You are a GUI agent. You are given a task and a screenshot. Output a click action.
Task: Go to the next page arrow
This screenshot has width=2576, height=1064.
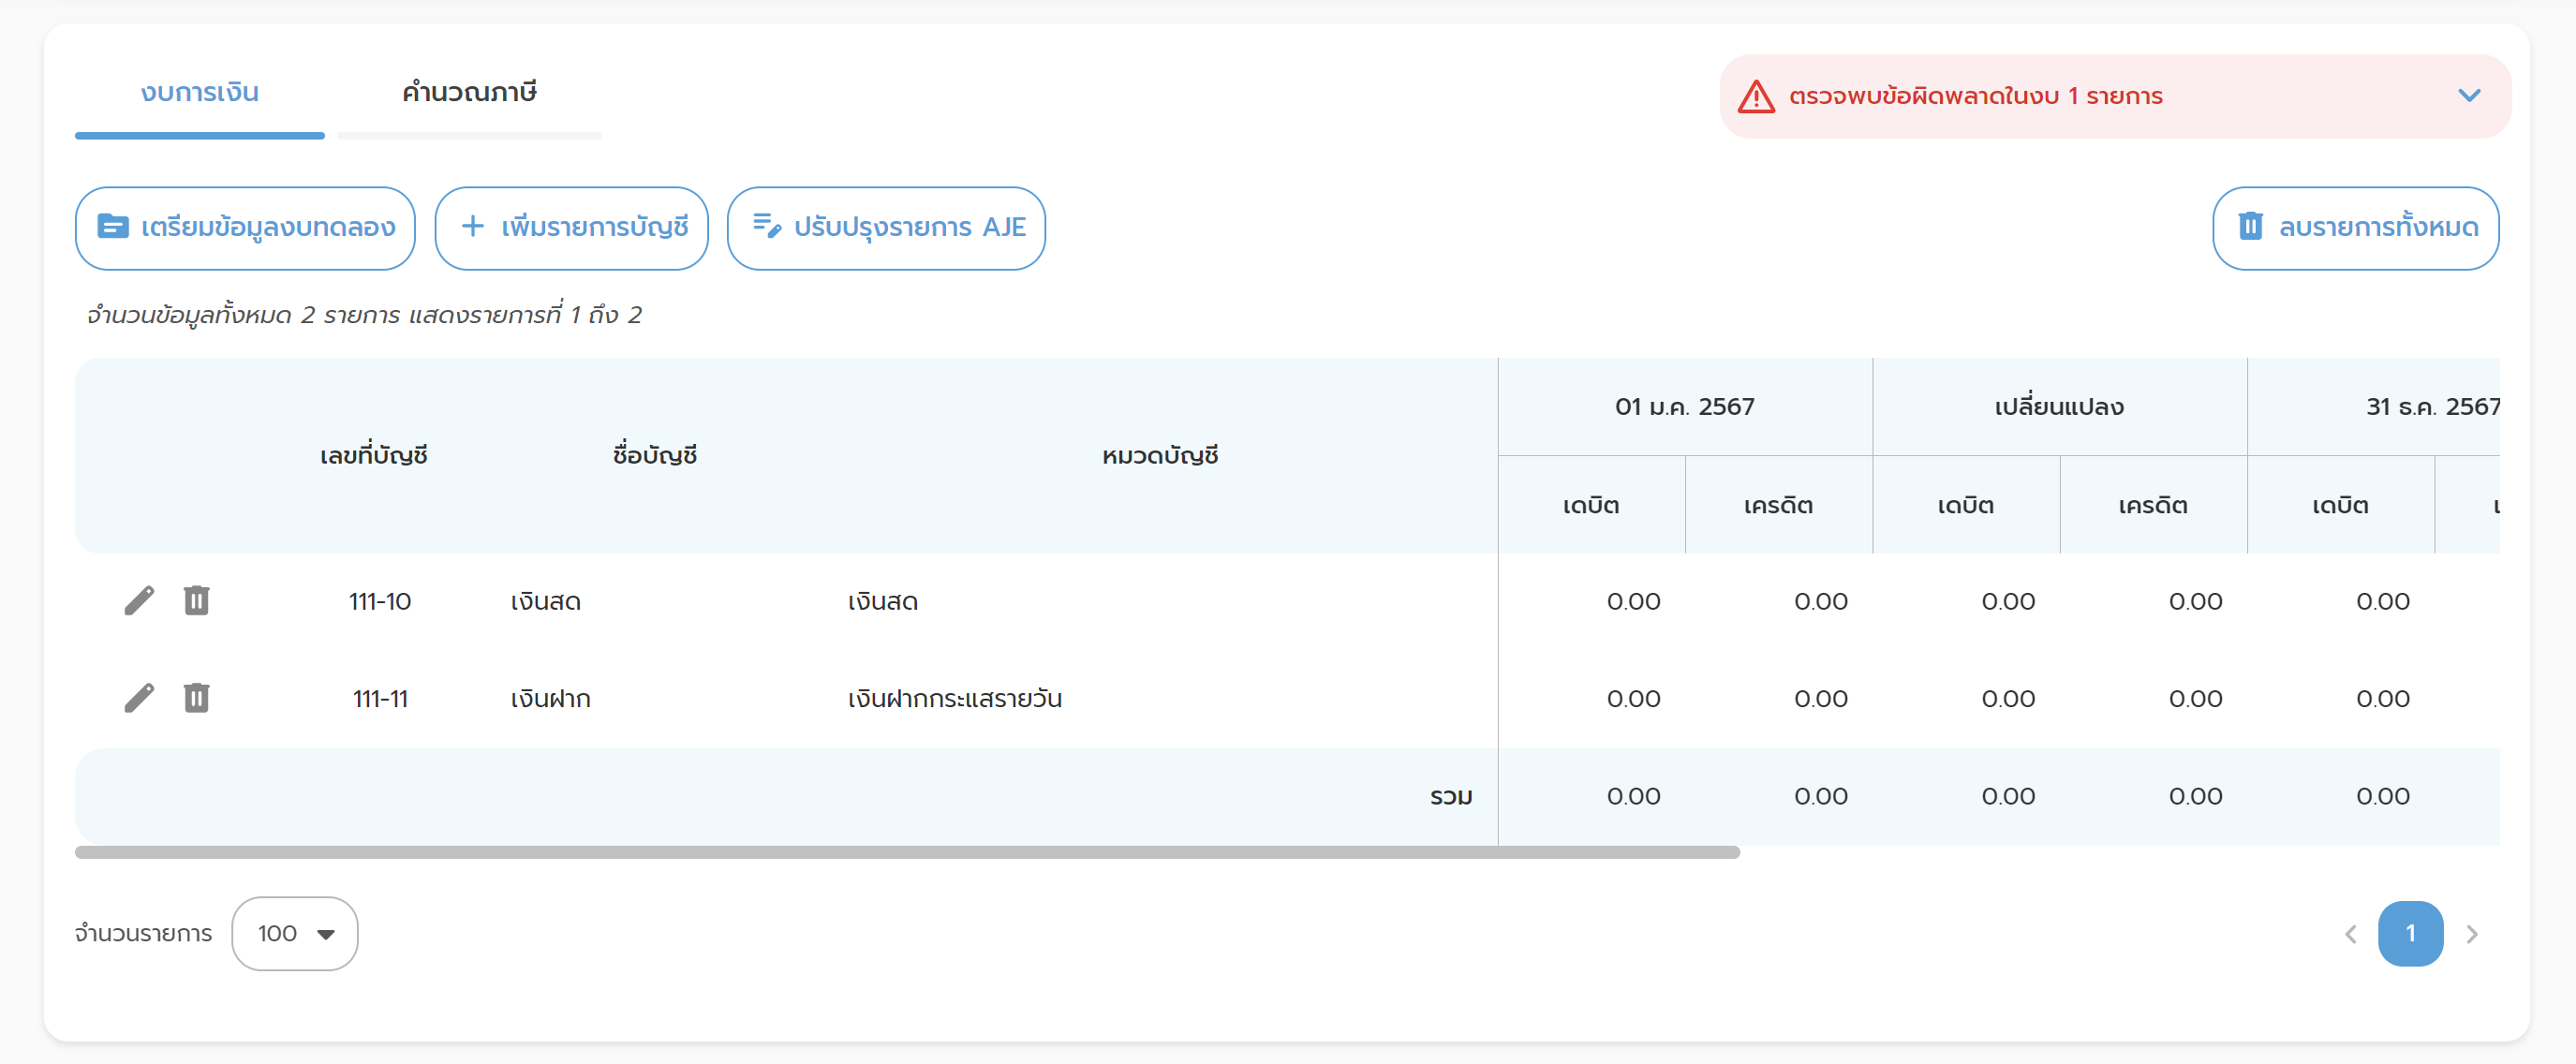tap(2472, 934)
